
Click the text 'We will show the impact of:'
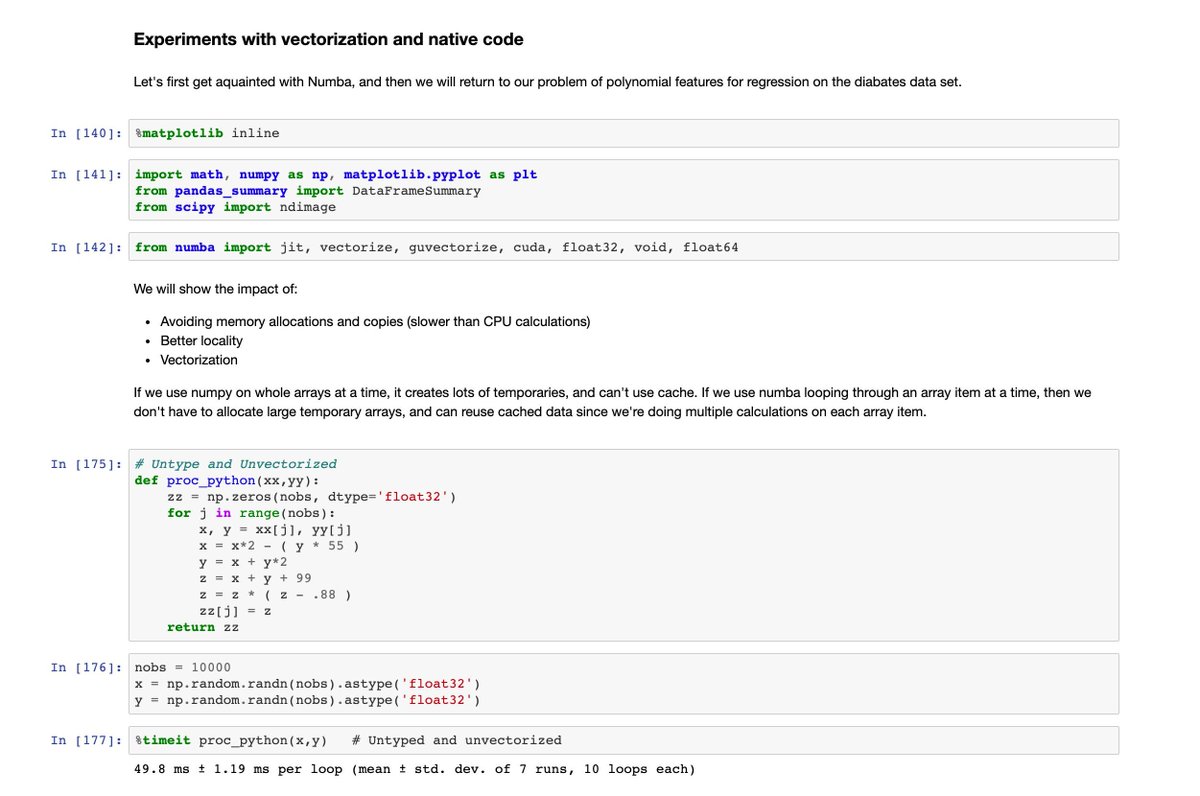tap(216, 289)
